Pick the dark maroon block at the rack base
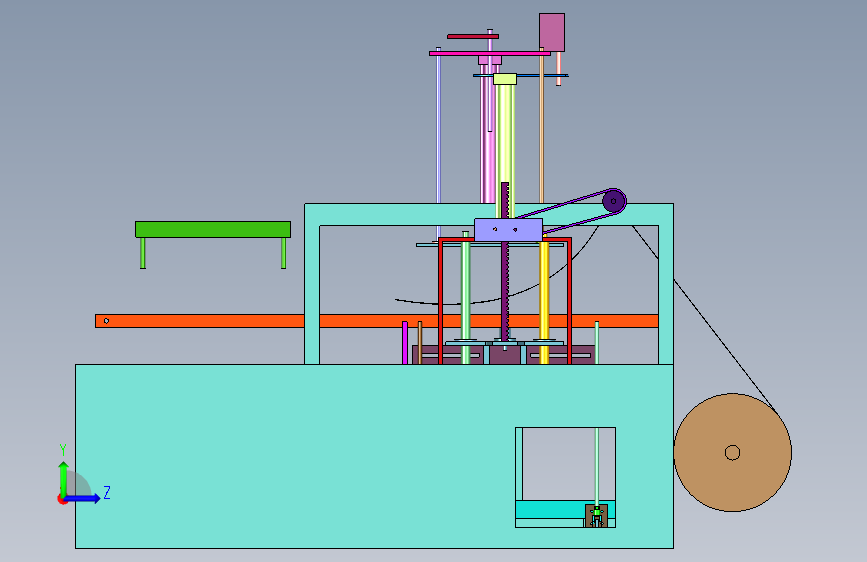Image resolution: width=867 pixels, height=562 pixels. coord(505,355)
